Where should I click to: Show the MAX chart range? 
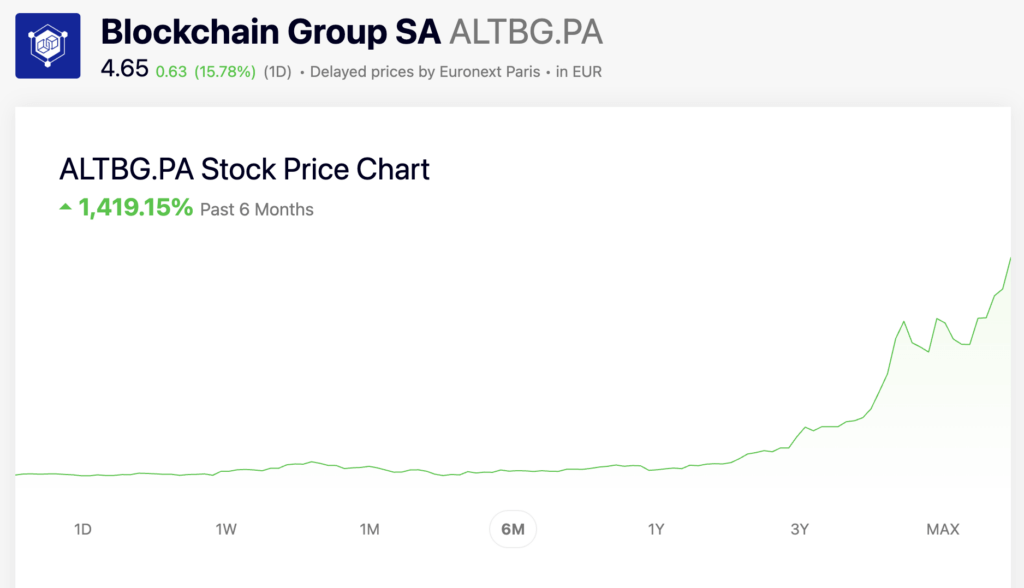click(x=941, y=529)
